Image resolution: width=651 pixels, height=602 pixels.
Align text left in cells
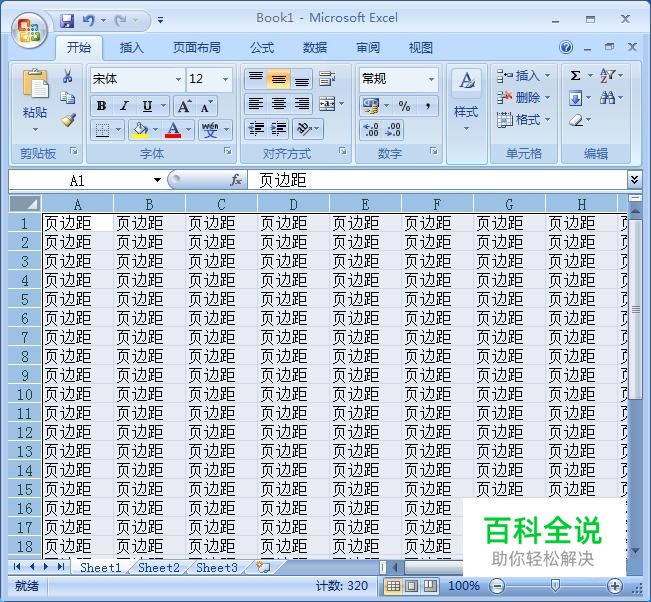(x=256, y=104)
